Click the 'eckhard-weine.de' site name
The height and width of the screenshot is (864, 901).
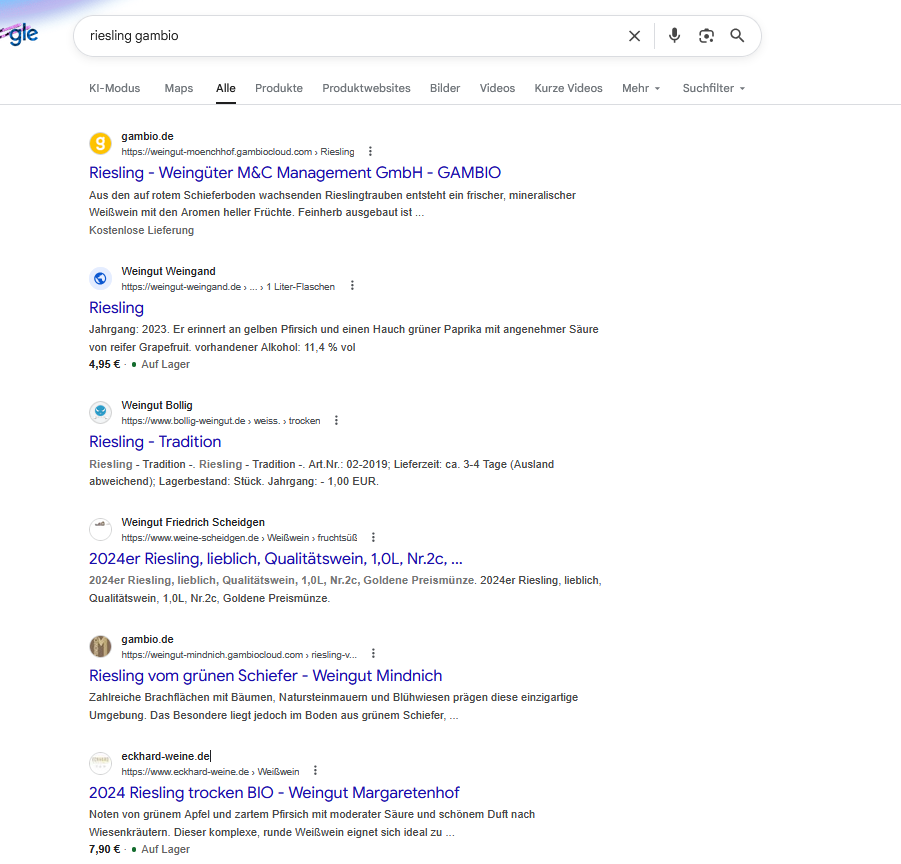165,756
